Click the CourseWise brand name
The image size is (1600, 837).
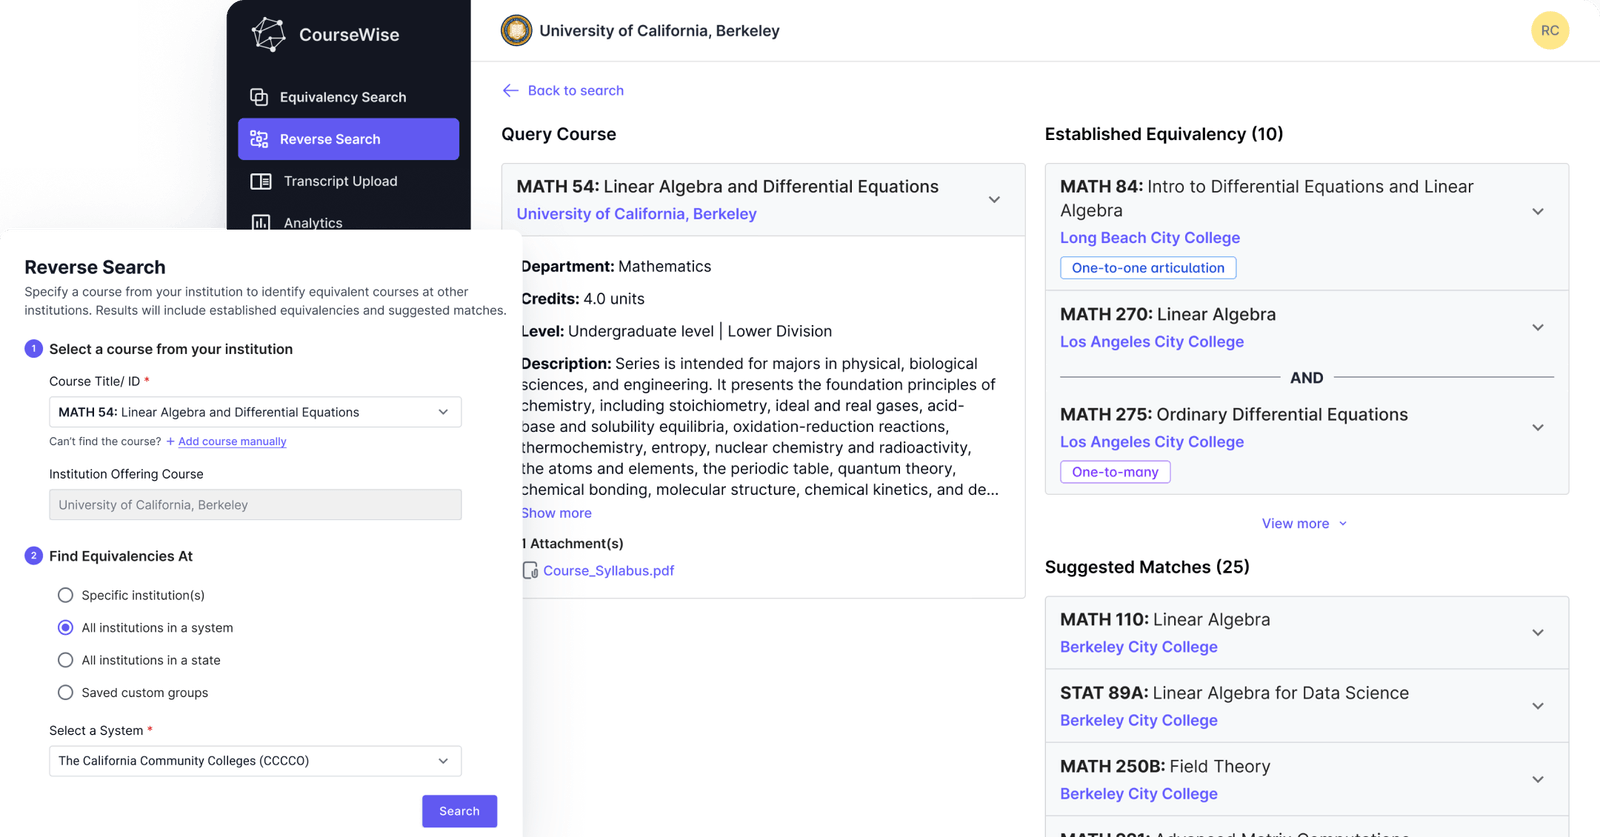349,35
